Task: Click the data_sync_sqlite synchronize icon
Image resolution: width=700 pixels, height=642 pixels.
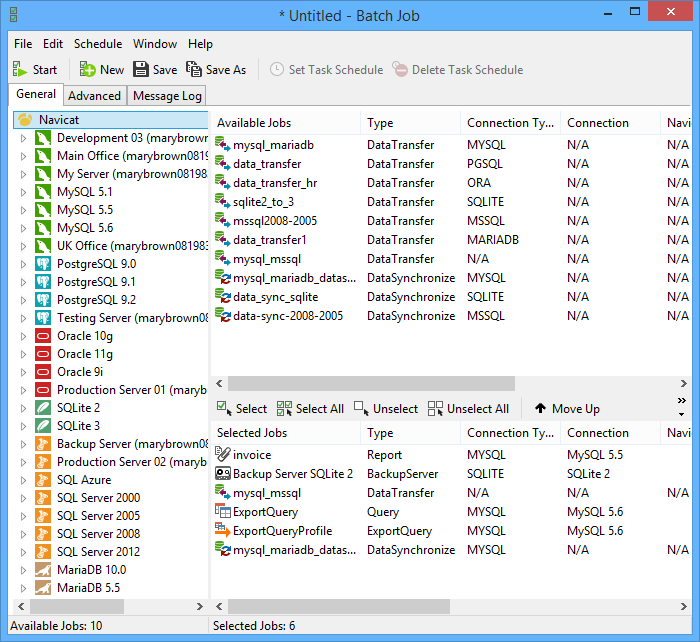Action: coord(223,296)
